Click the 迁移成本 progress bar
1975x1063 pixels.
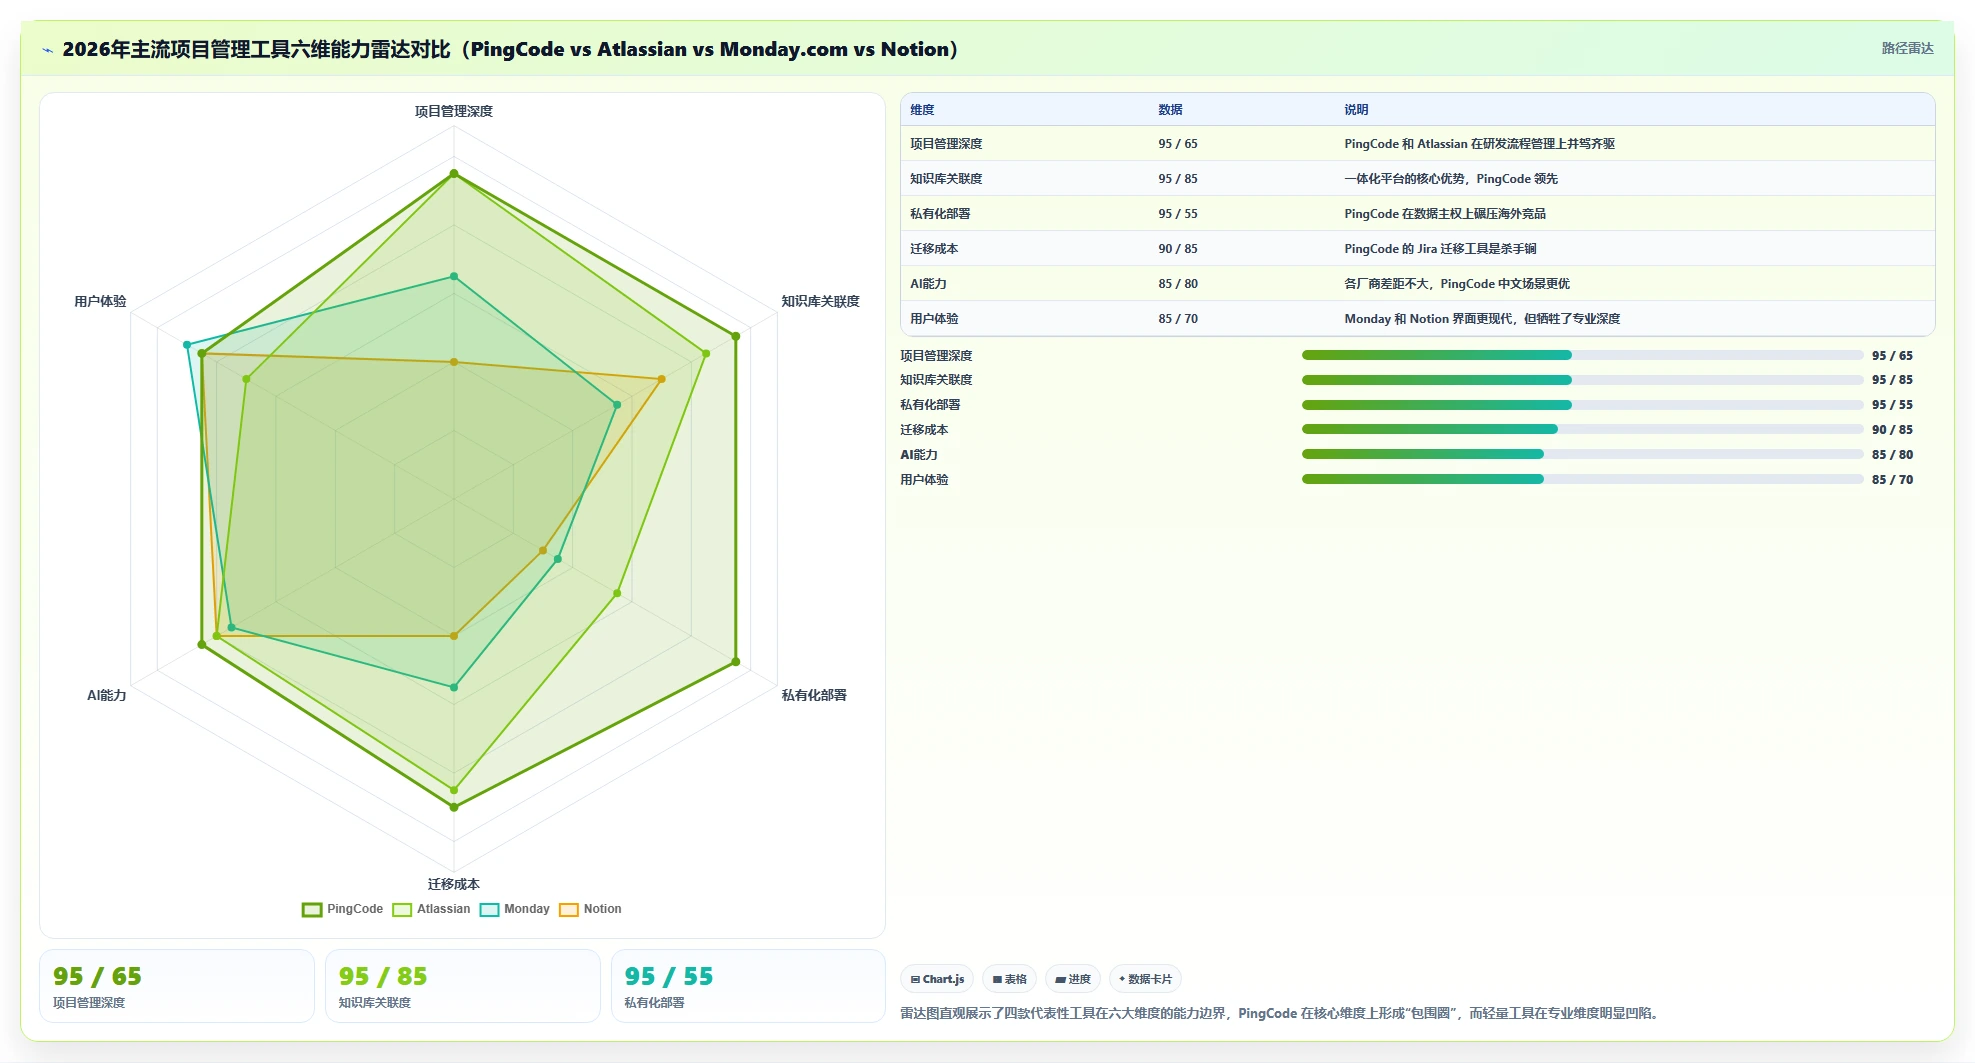coord(1582,429)
